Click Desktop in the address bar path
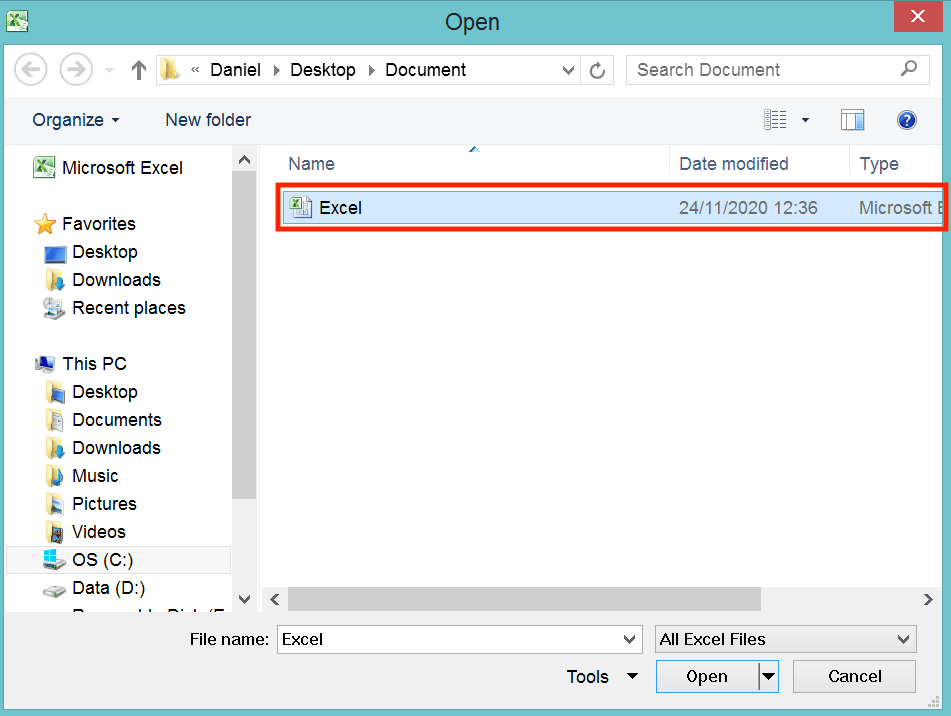 (x=323, y=70)
